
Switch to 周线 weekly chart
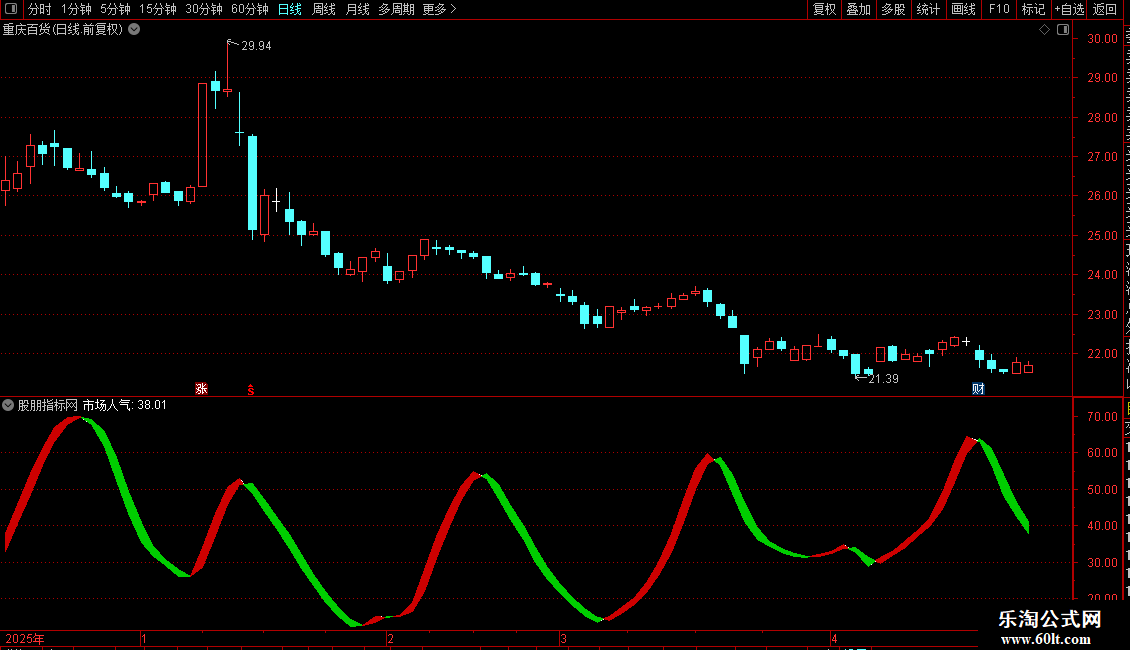coord(324,9)
